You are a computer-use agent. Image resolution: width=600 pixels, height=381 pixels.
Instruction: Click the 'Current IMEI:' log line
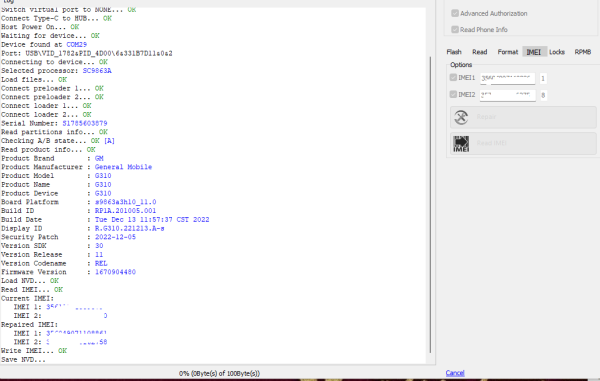[x=27, y=298]
